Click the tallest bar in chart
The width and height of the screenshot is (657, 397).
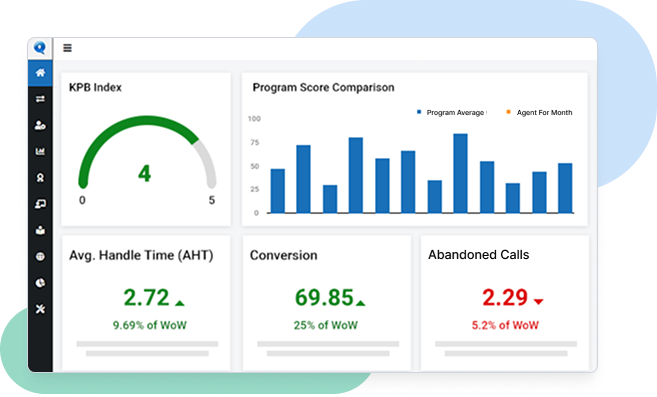coord(460,173)
